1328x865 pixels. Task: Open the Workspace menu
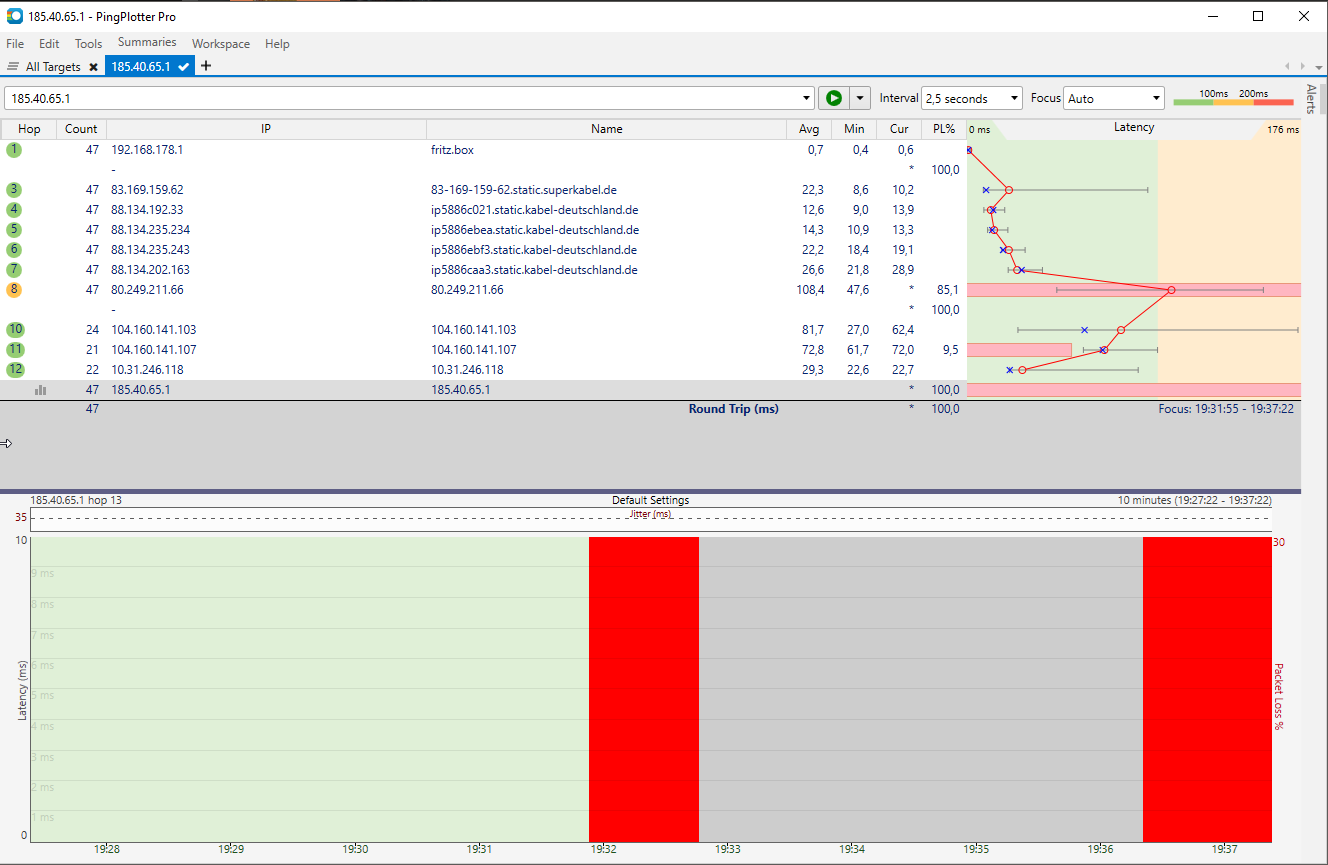click(221, 43)
